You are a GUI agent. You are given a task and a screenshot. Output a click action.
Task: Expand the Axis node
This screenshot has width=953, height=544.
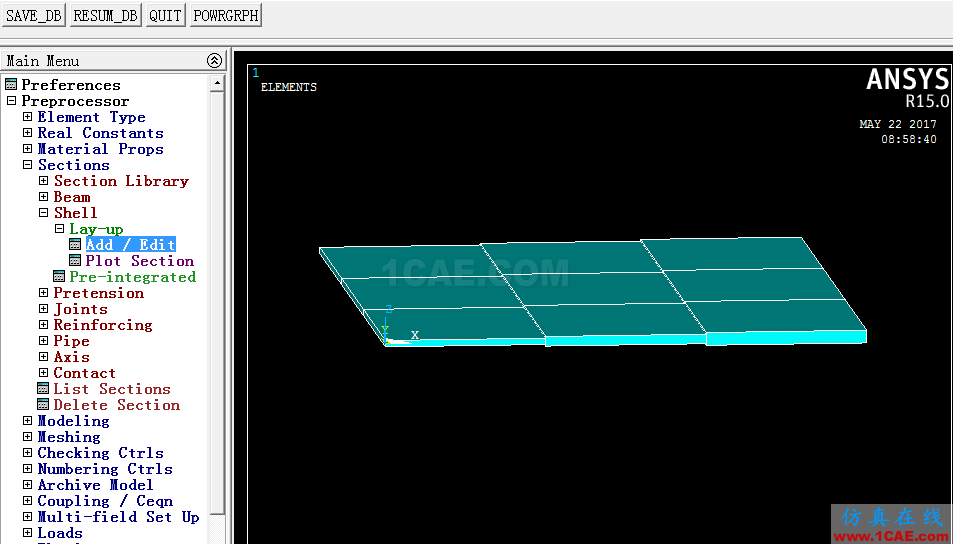[44, 356]
